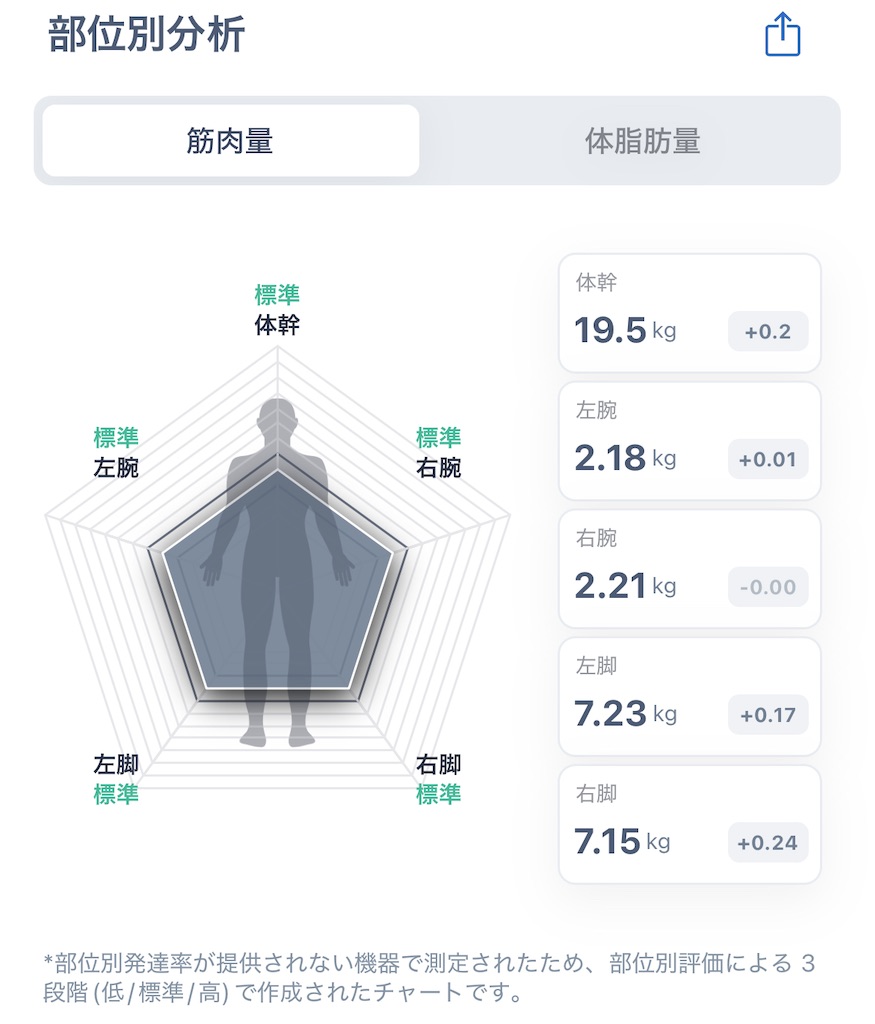Tap the human body silhouette icon

click(278, 571)
